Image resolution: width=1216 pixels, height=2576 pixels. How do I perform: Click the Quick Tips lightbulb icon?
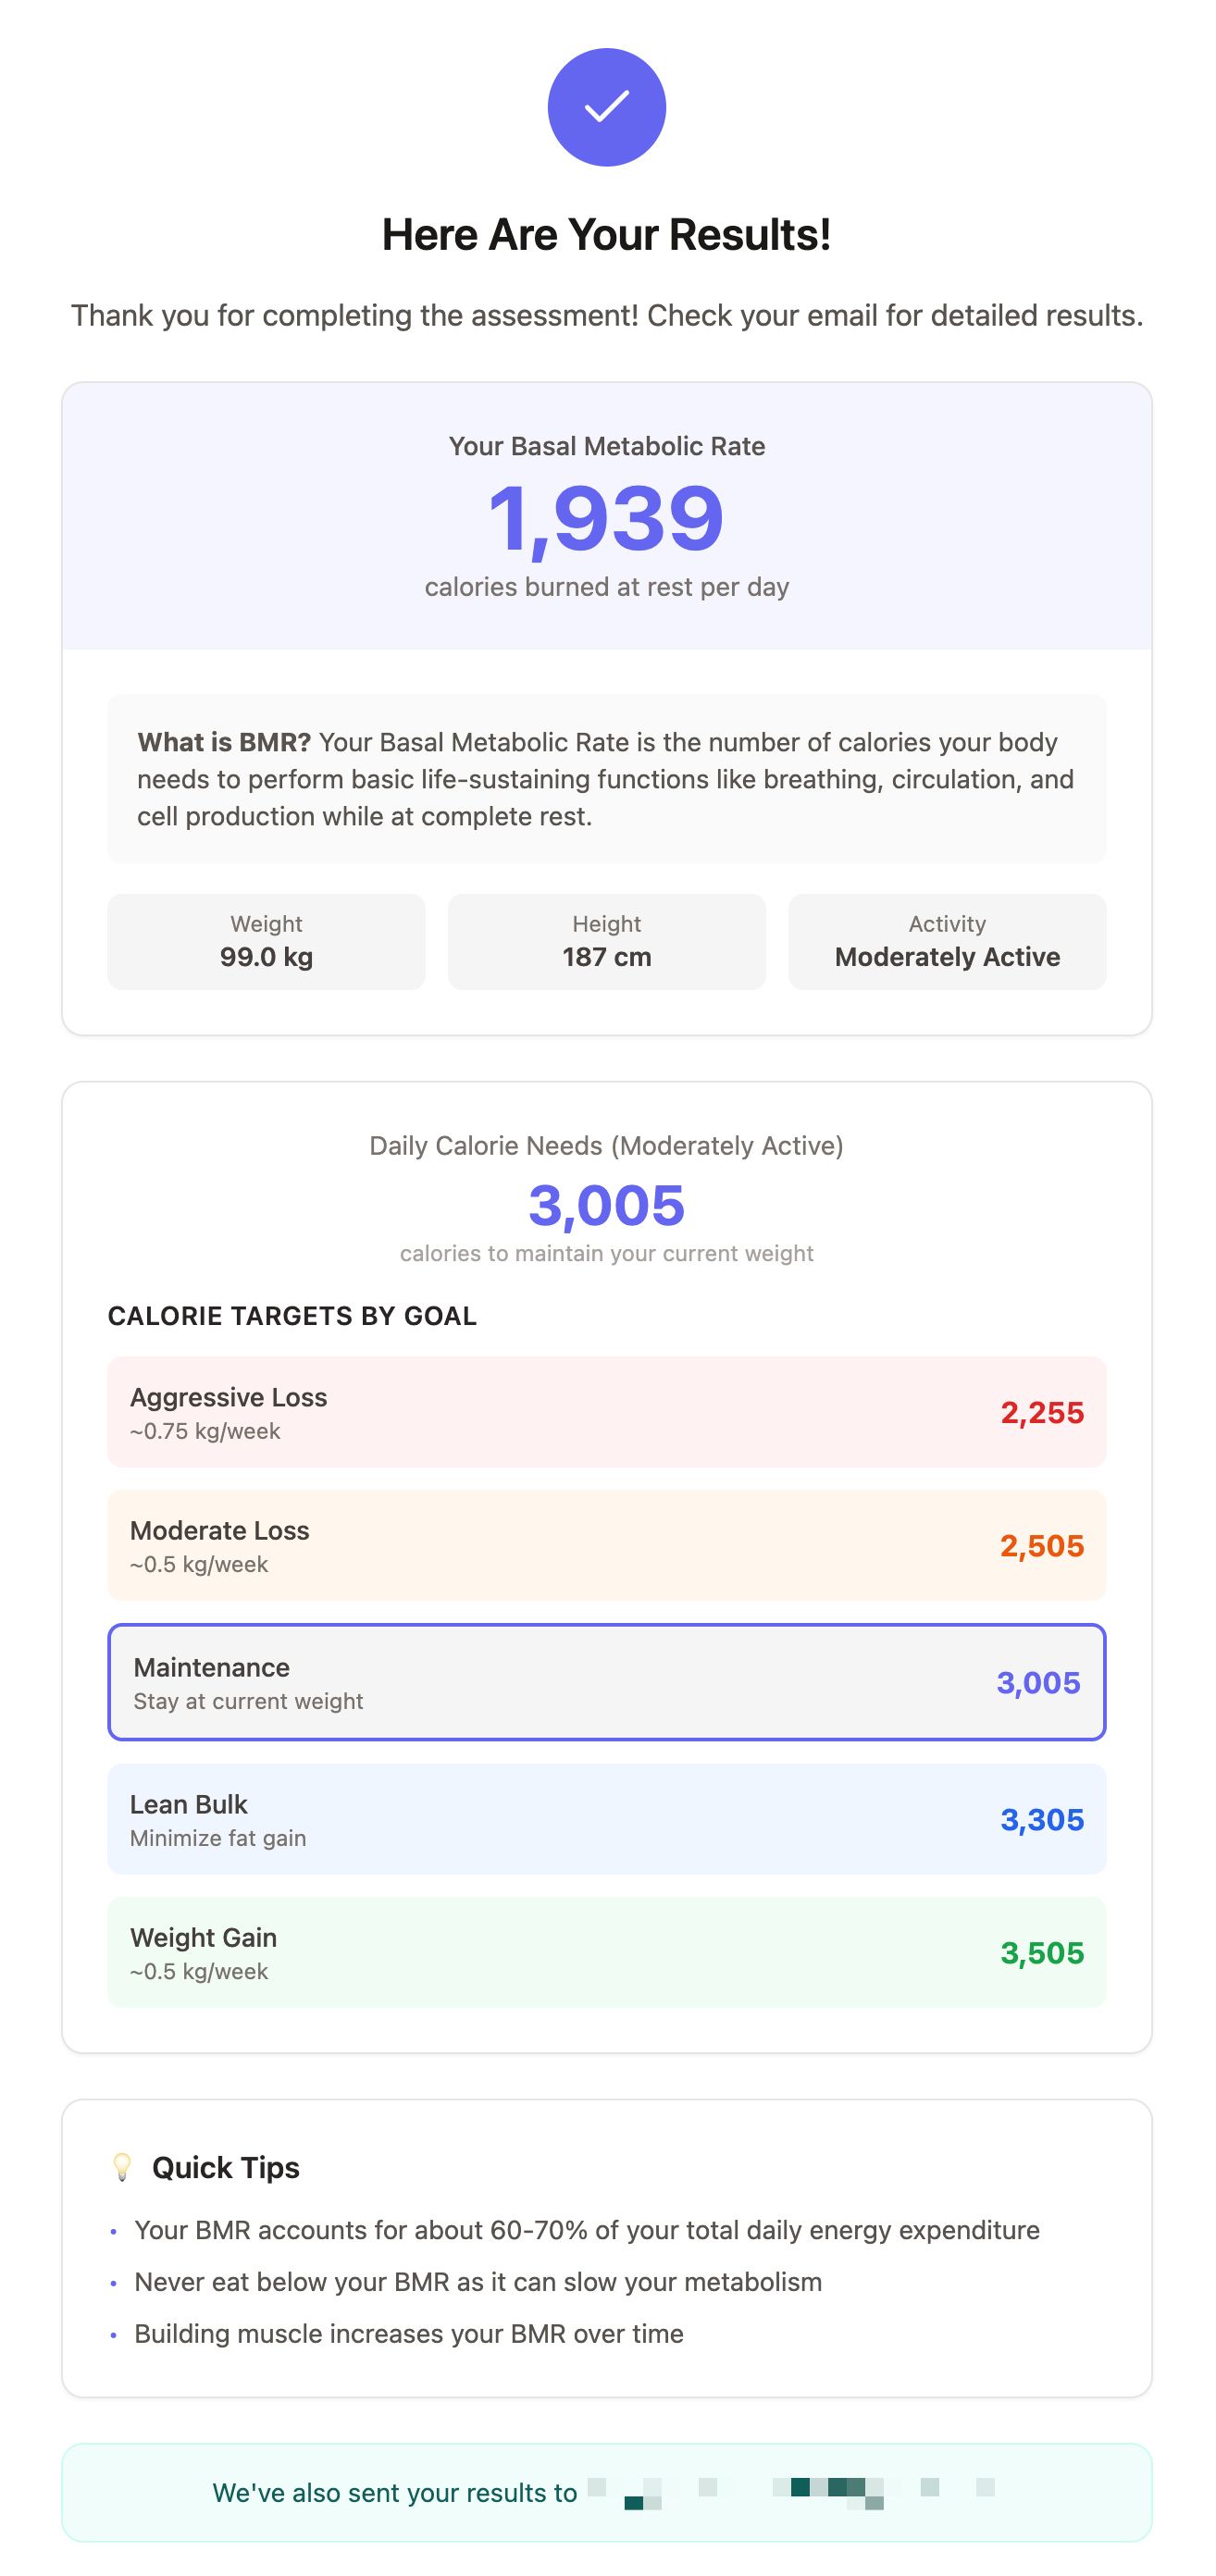(122, 2167)
